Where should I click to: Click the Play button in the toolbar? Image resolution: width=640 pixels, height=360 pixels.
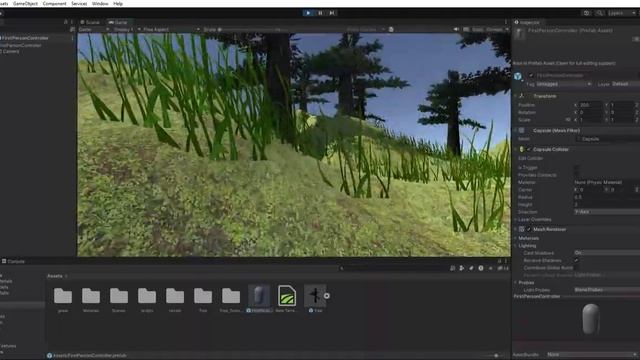tap(308, 13)
